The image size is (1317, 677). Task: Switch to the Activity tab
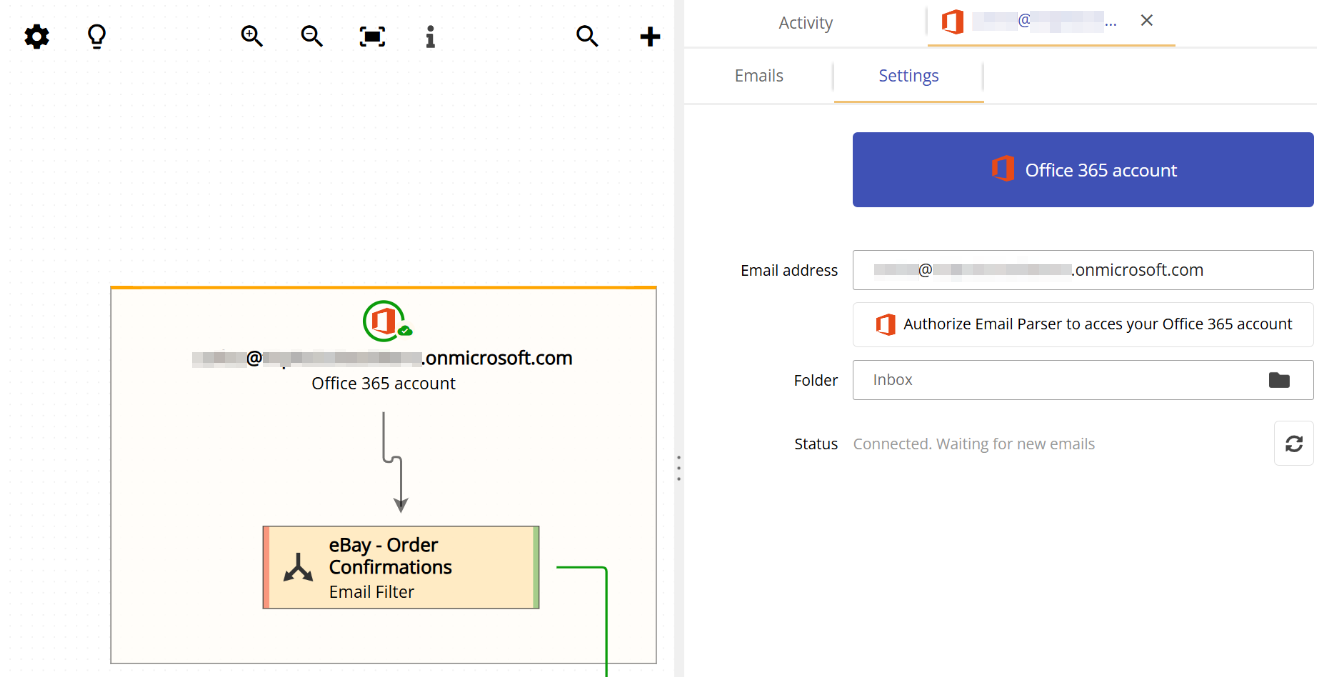click(805, 22)
